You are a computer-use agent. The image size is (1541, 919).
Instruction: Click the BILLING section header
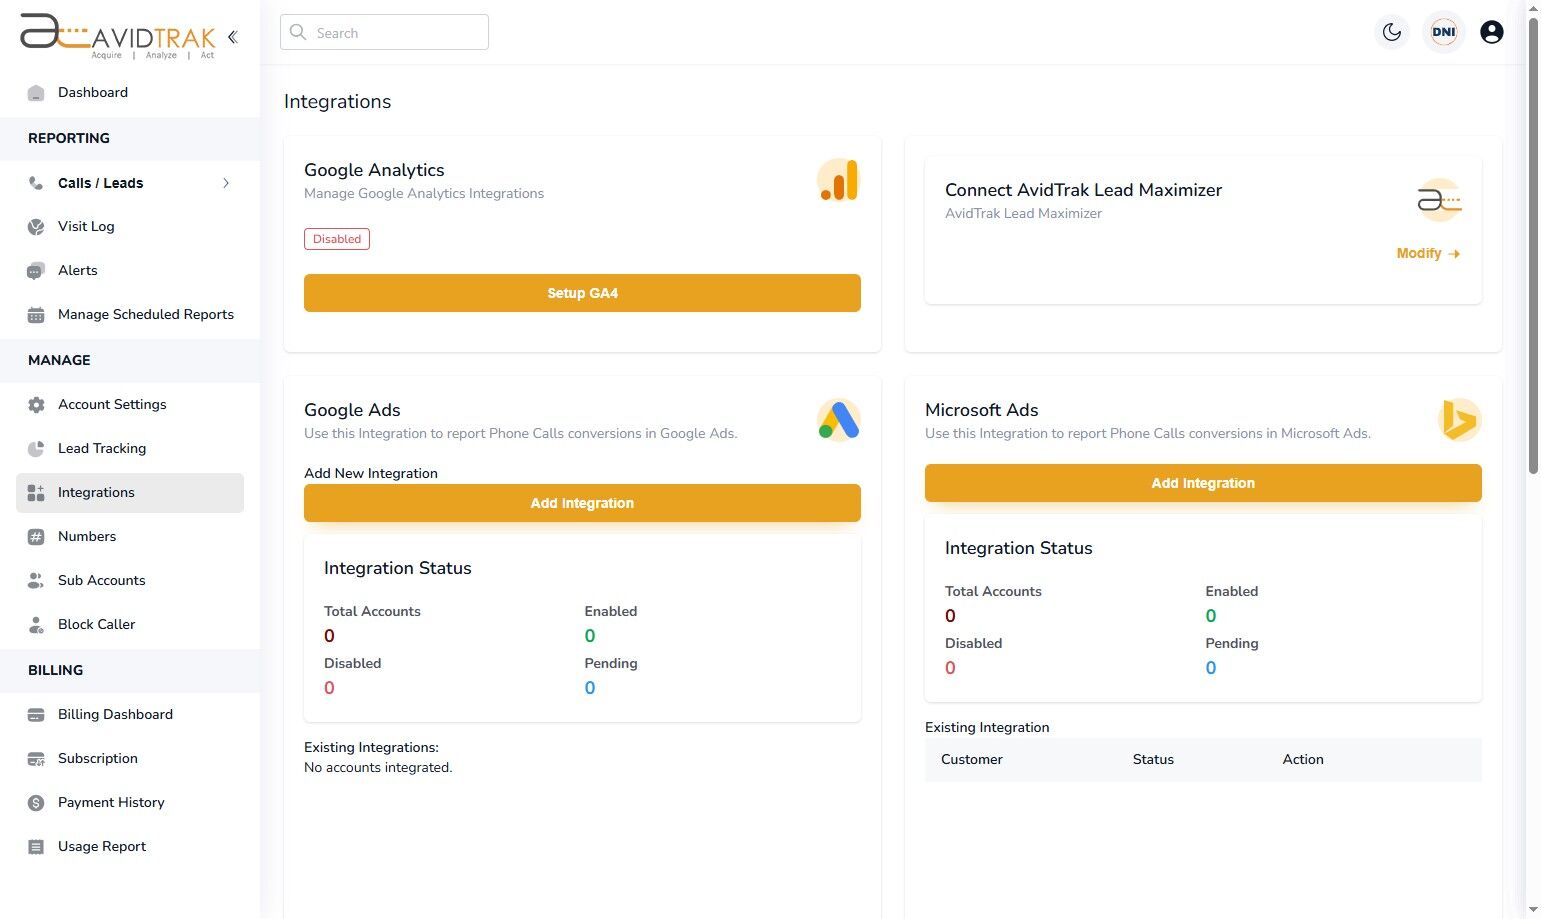coord(55,671)
